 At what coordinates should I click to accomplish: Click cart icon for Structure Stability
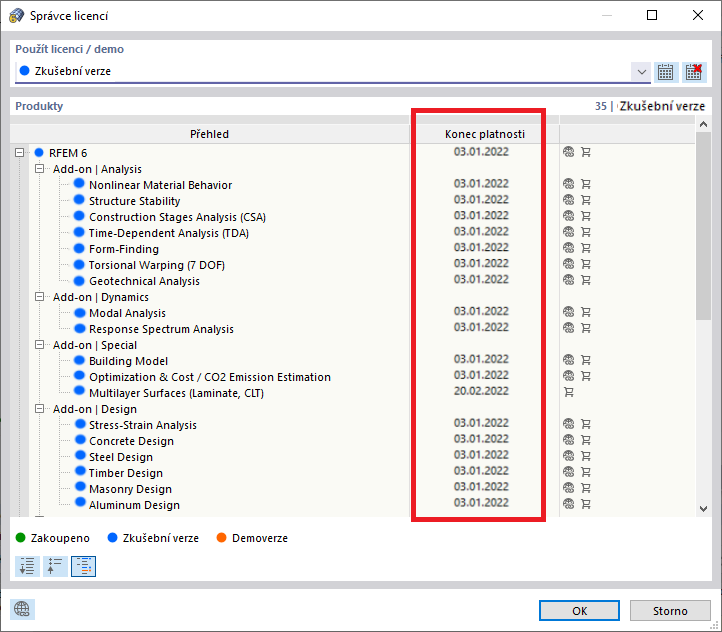pyautogui.click(x=586, y=200)
